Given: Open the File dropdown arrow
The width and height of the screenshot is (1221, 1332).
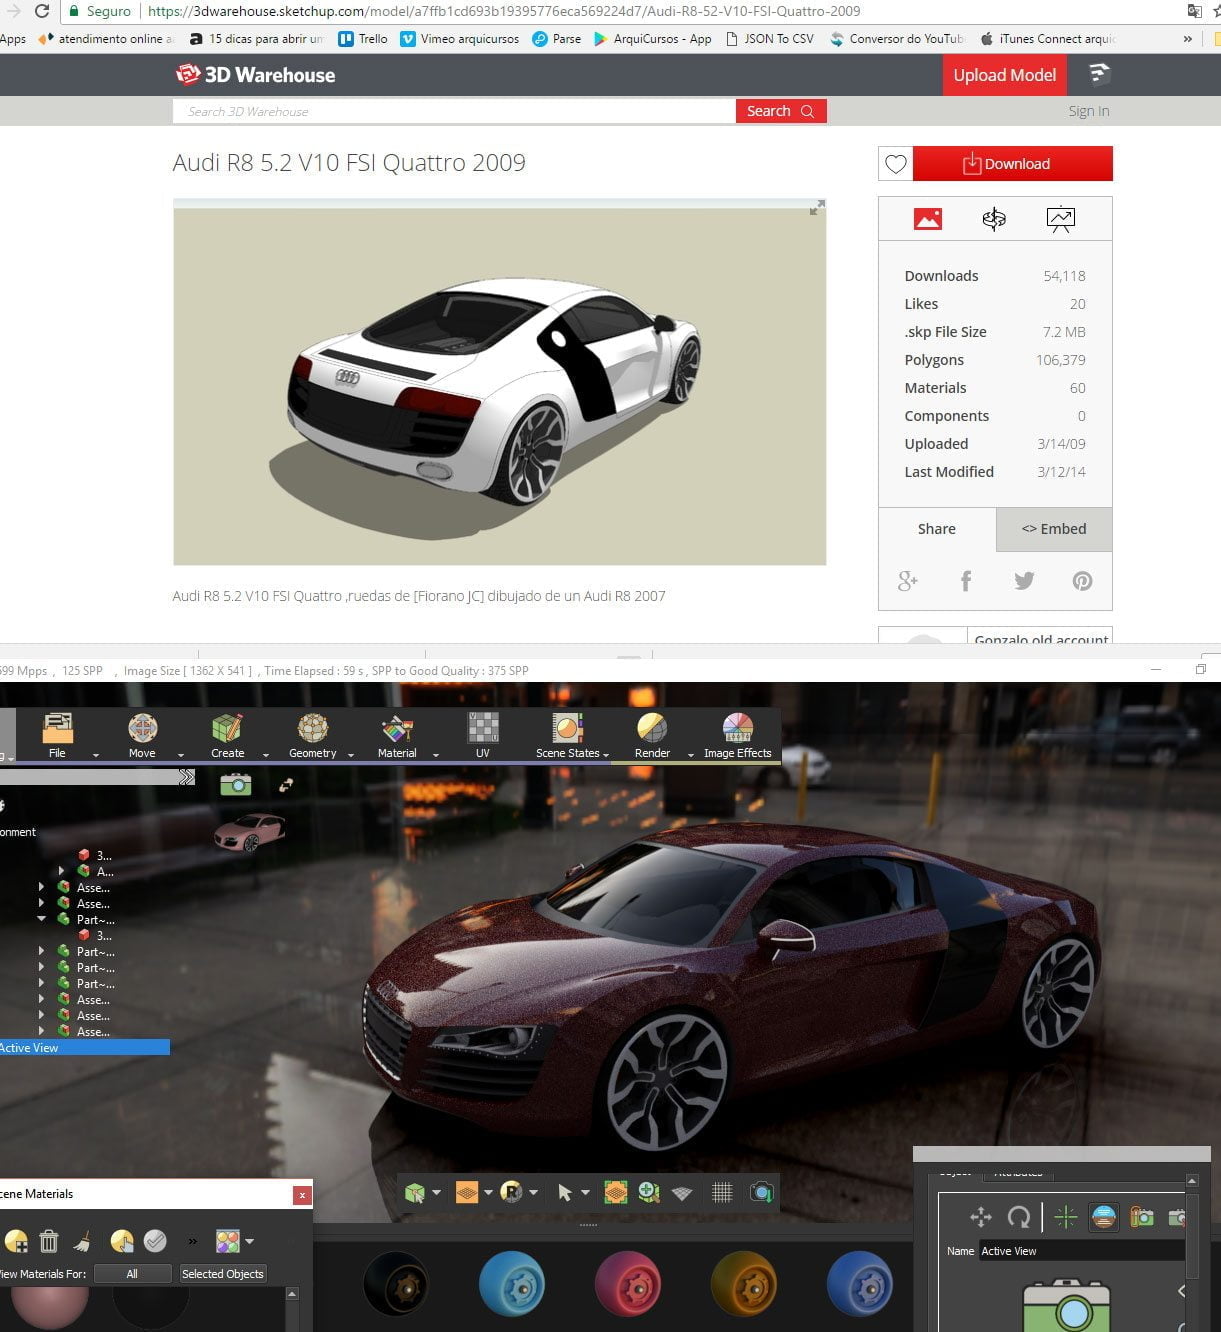Looking at the screenshot, I should pyautogui.click(x=96, y=755).
